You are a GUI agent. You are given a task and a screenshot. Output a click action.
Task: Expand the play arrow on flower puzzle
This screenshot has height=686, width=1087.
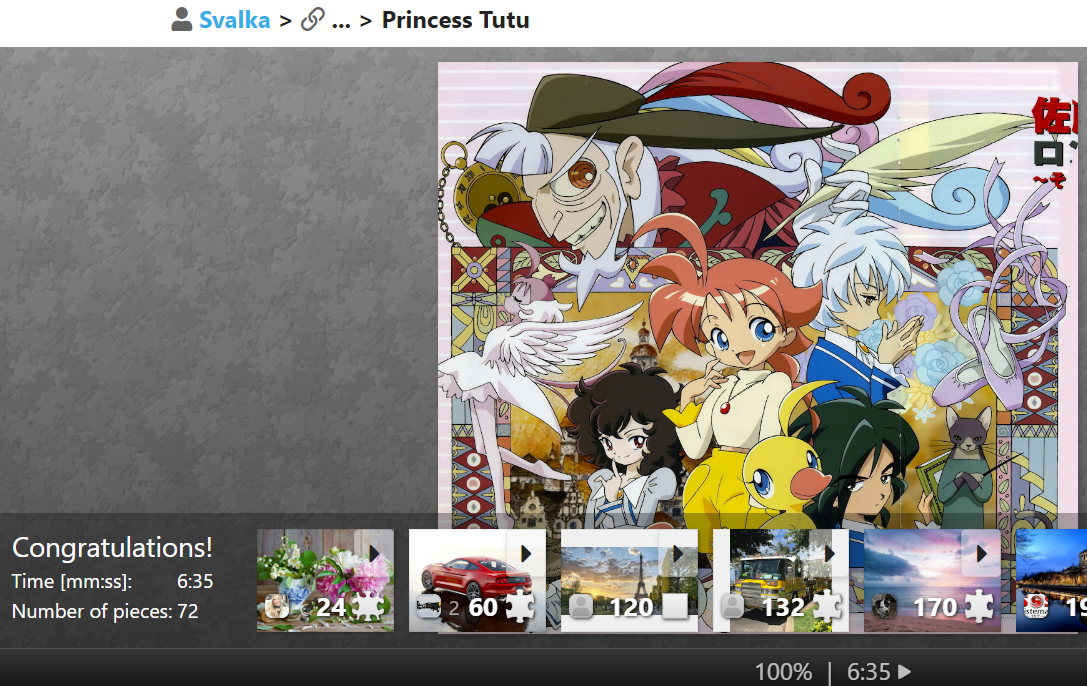pos(374,553)
